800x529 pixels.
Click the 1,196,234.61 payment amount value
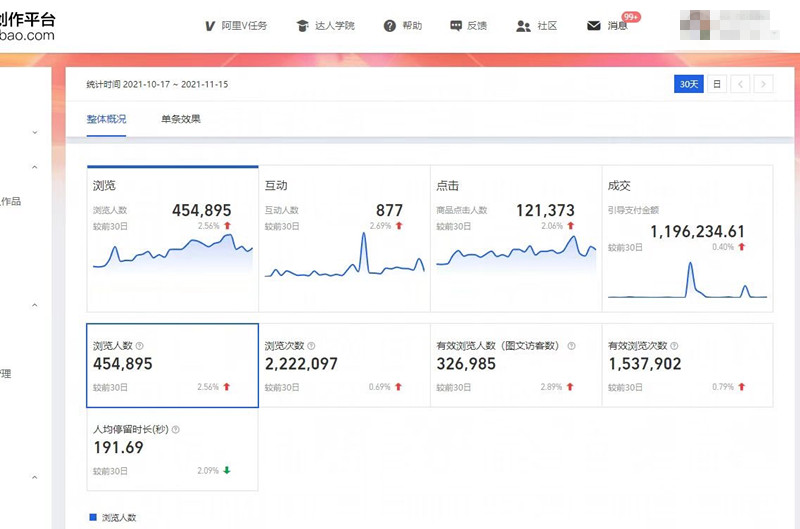click(697, 232)
